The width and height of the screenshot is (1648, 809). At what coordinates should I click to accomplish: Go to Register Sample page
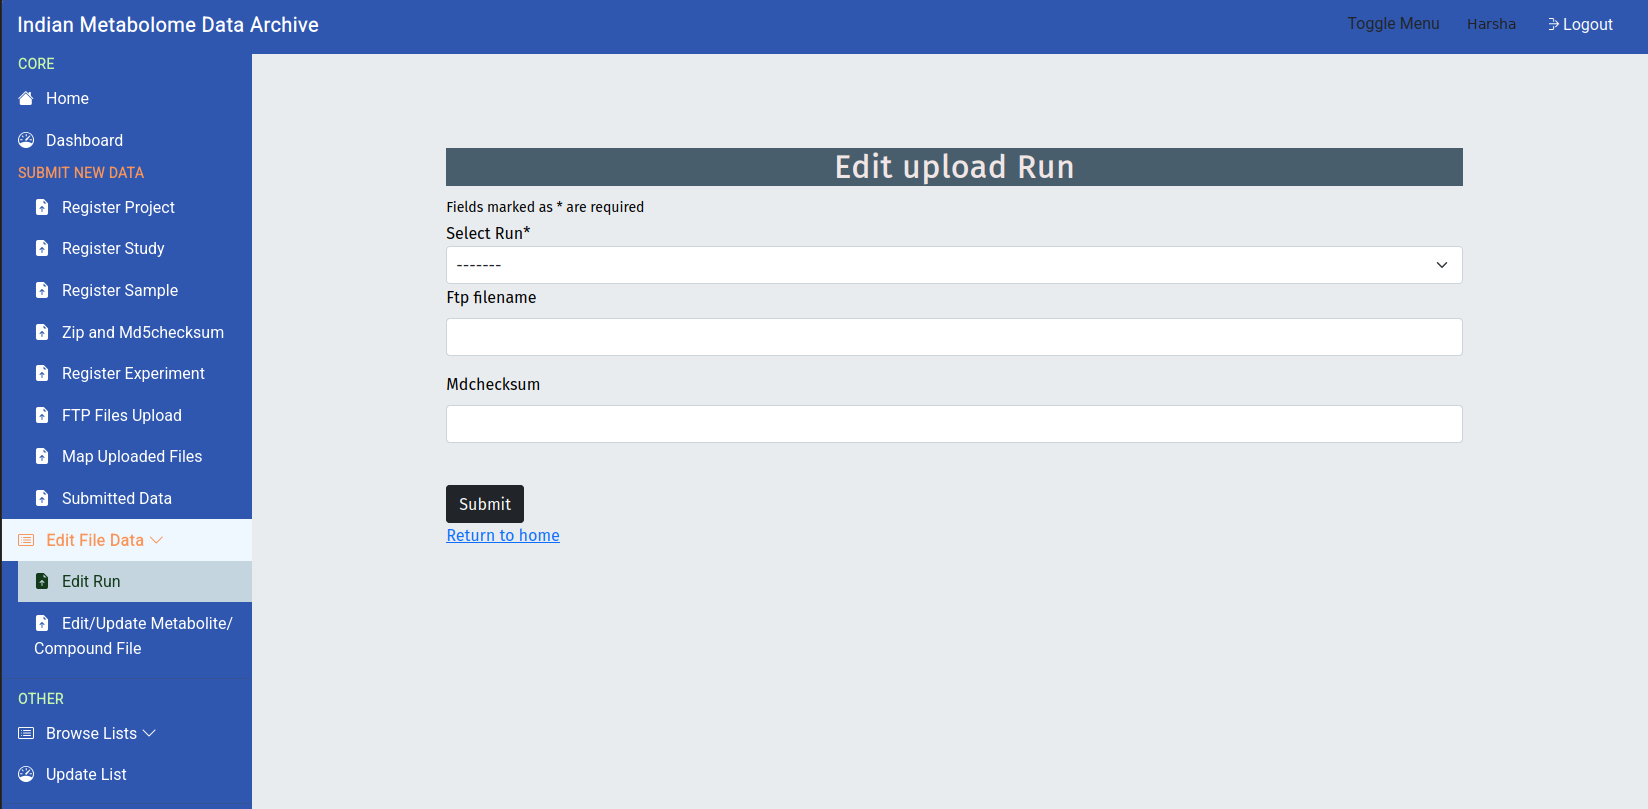[120, 290]
